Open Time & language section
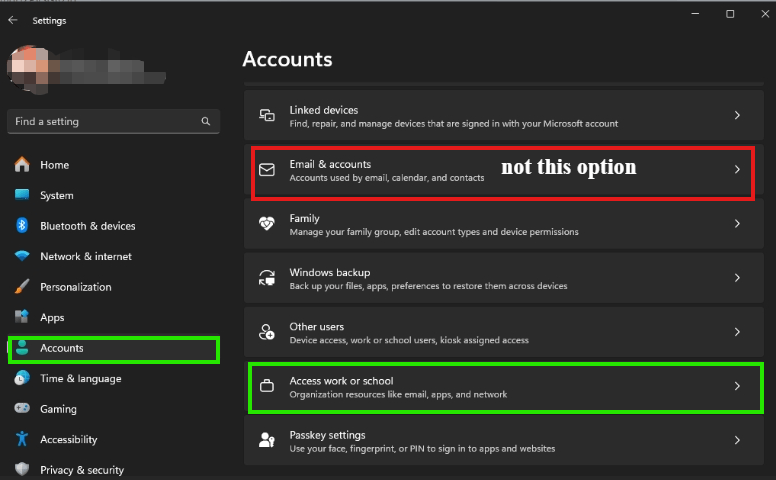Image resolution: width=776 pixels, height=480 pixels. click(113, 379)
